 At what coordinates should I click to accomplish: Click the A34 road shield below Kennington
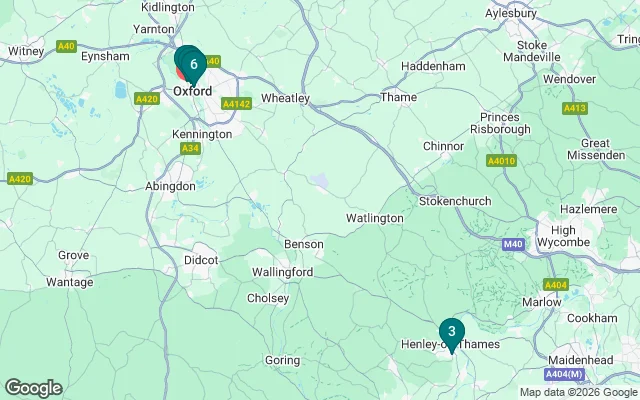(x=190, y=148)
